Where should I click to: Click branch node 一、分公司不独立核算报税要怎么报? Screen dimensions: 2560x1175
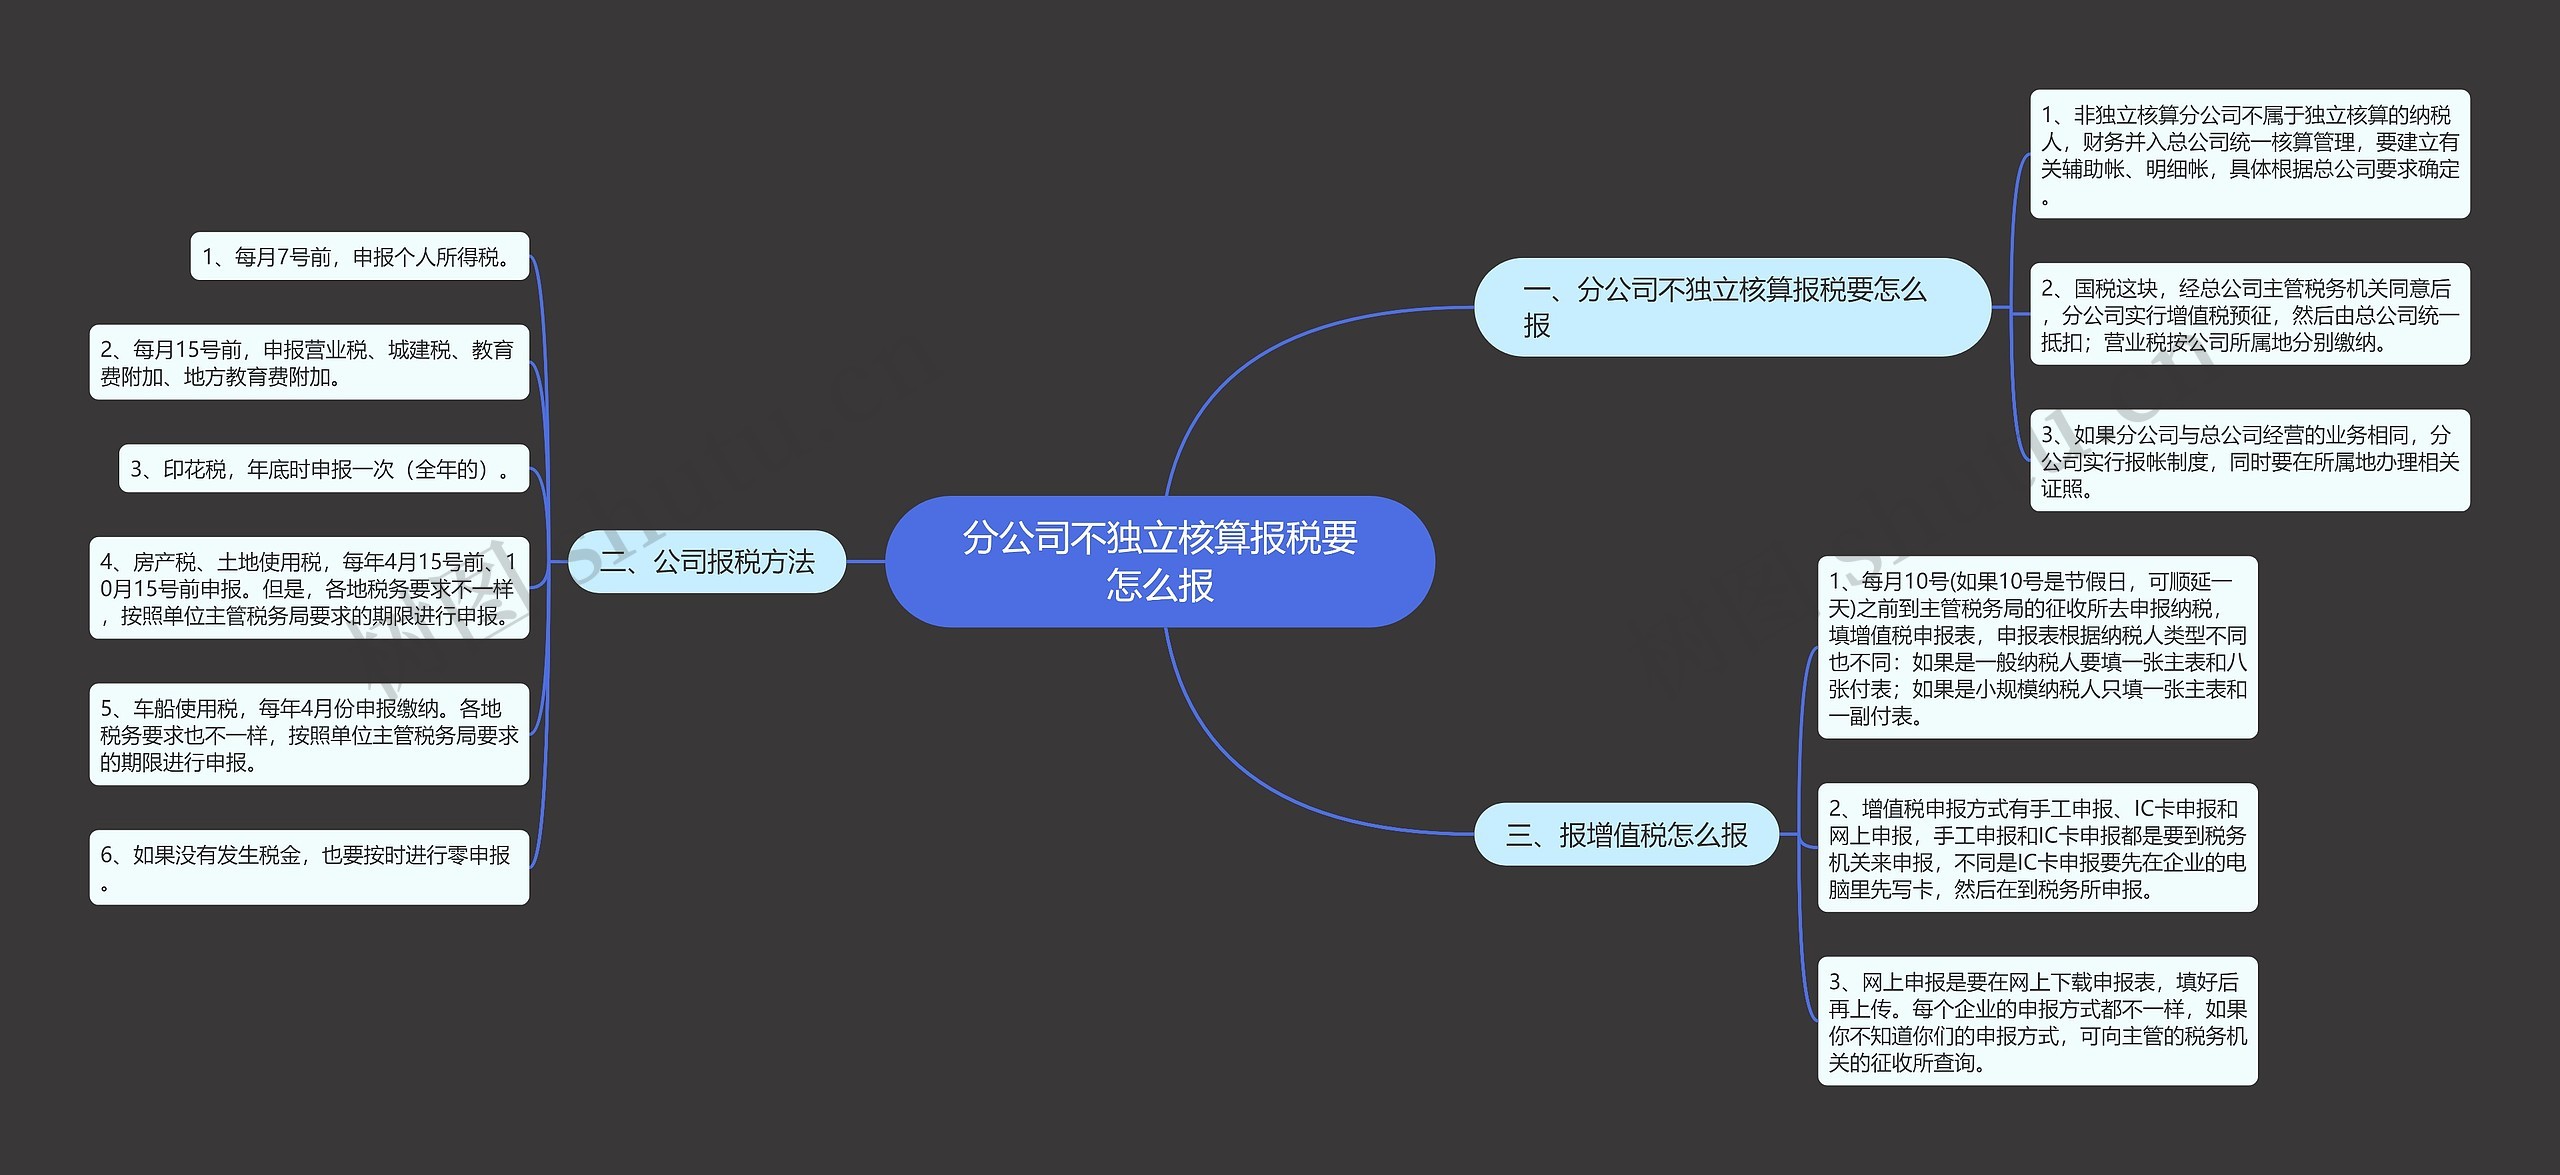1732,307
